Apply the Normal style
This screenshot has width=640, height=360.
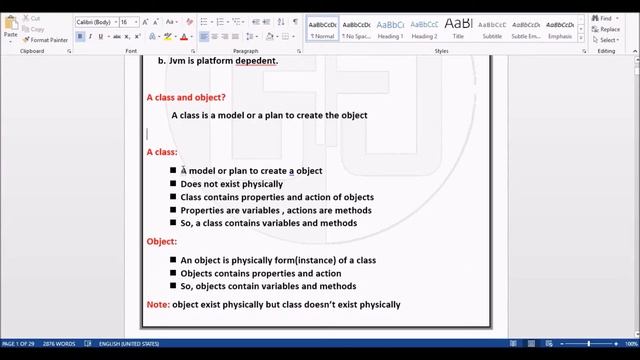(x=322, y=29)
